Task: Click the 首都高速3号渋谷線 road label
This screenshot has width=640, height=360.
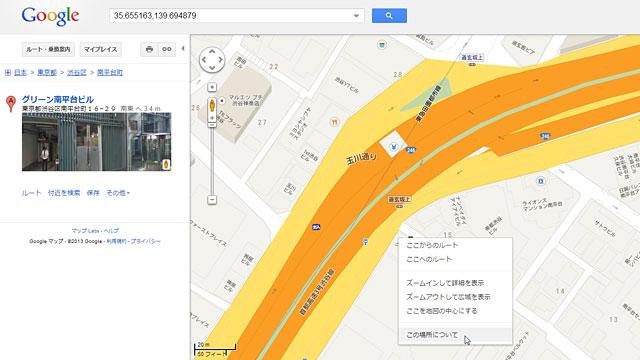Action: click(317, 291)
